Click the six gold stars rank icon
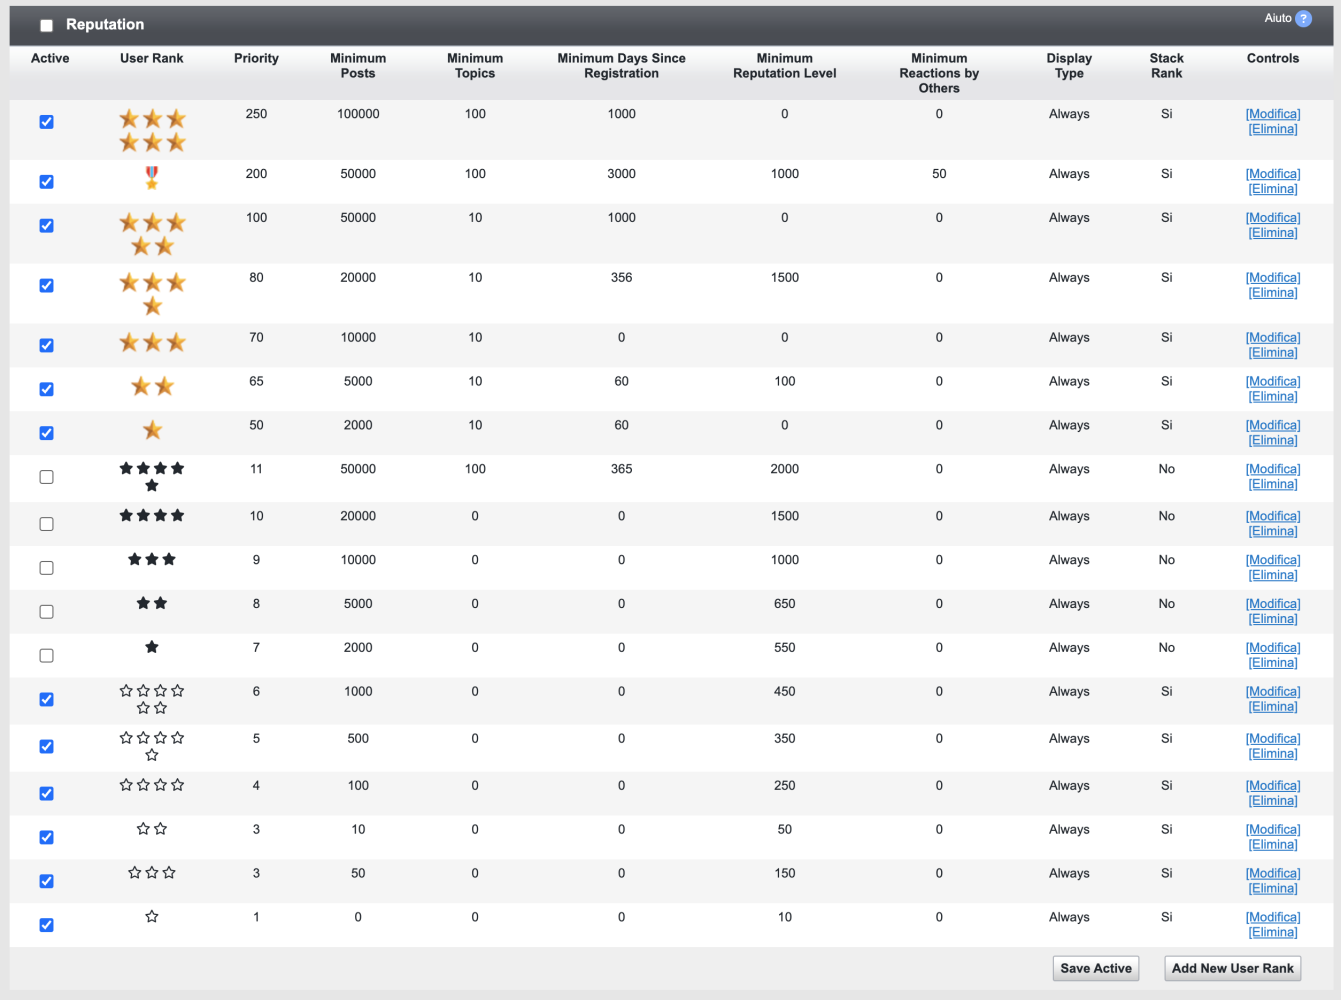 [152, 131]
